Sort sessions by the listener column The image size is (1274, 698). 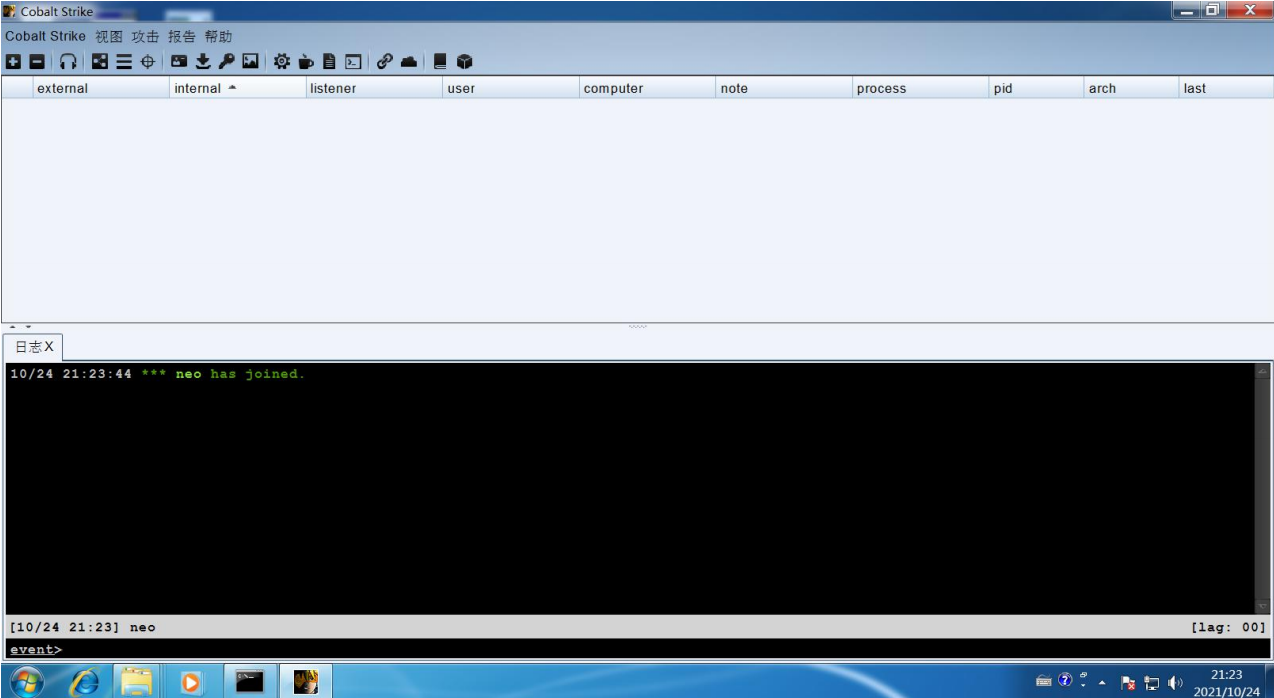click(x=374, y=88)
